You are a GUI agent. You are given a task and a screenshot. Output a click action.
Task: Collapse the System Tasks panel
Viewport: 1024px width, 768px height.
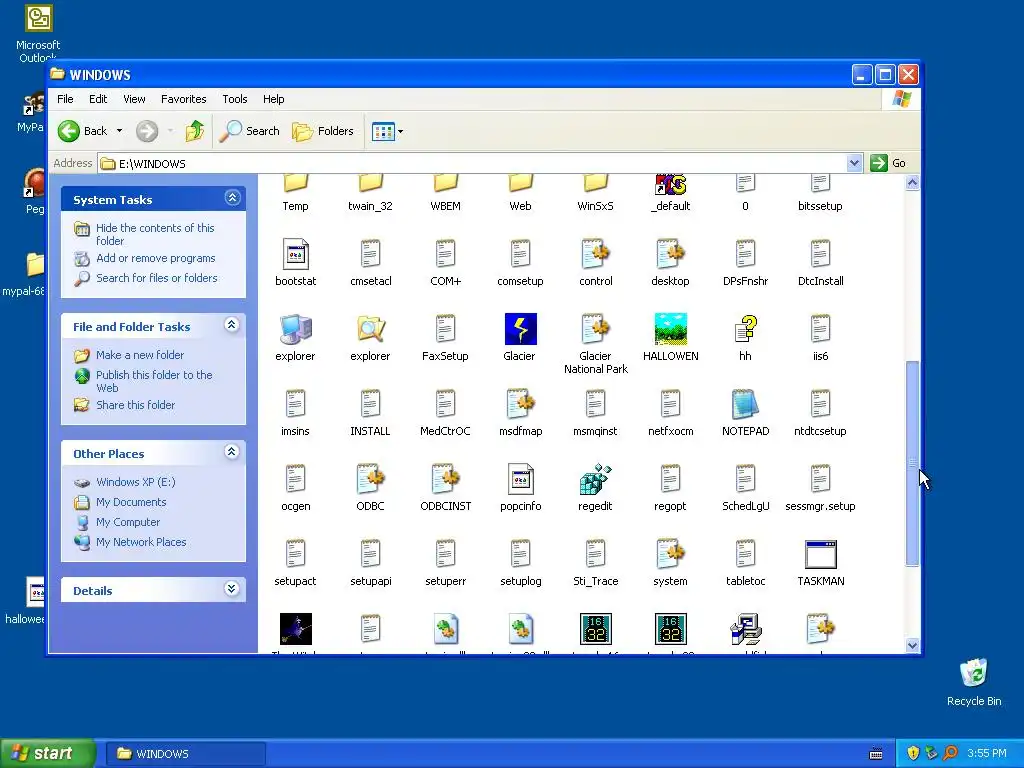tap(232, 197)
